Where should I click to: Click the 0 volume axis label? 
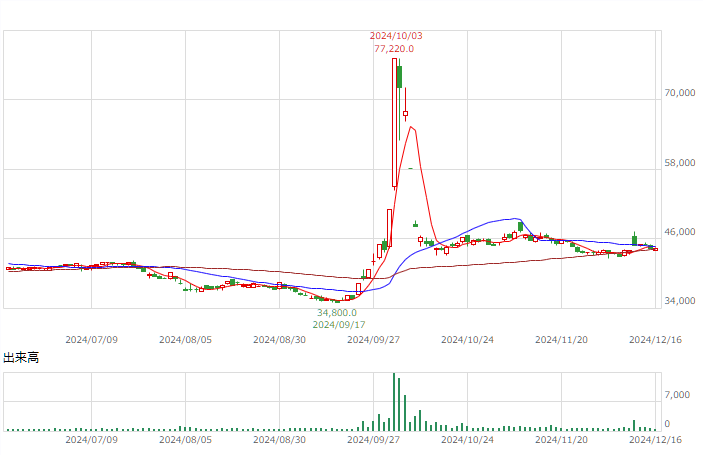[x=667, y=424]
